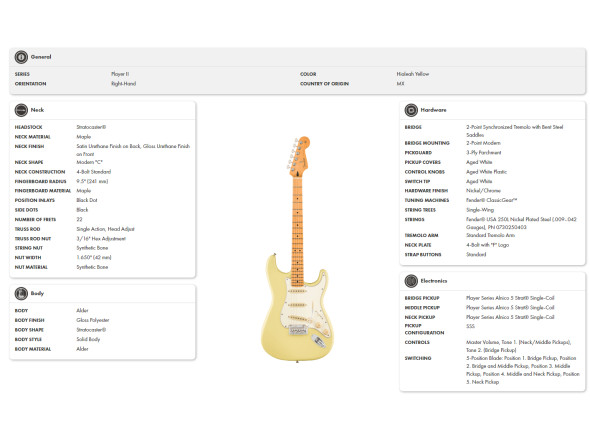Click the 'General' section heading
The height and width of the screenshot is (434, 590).
point(41,57)
